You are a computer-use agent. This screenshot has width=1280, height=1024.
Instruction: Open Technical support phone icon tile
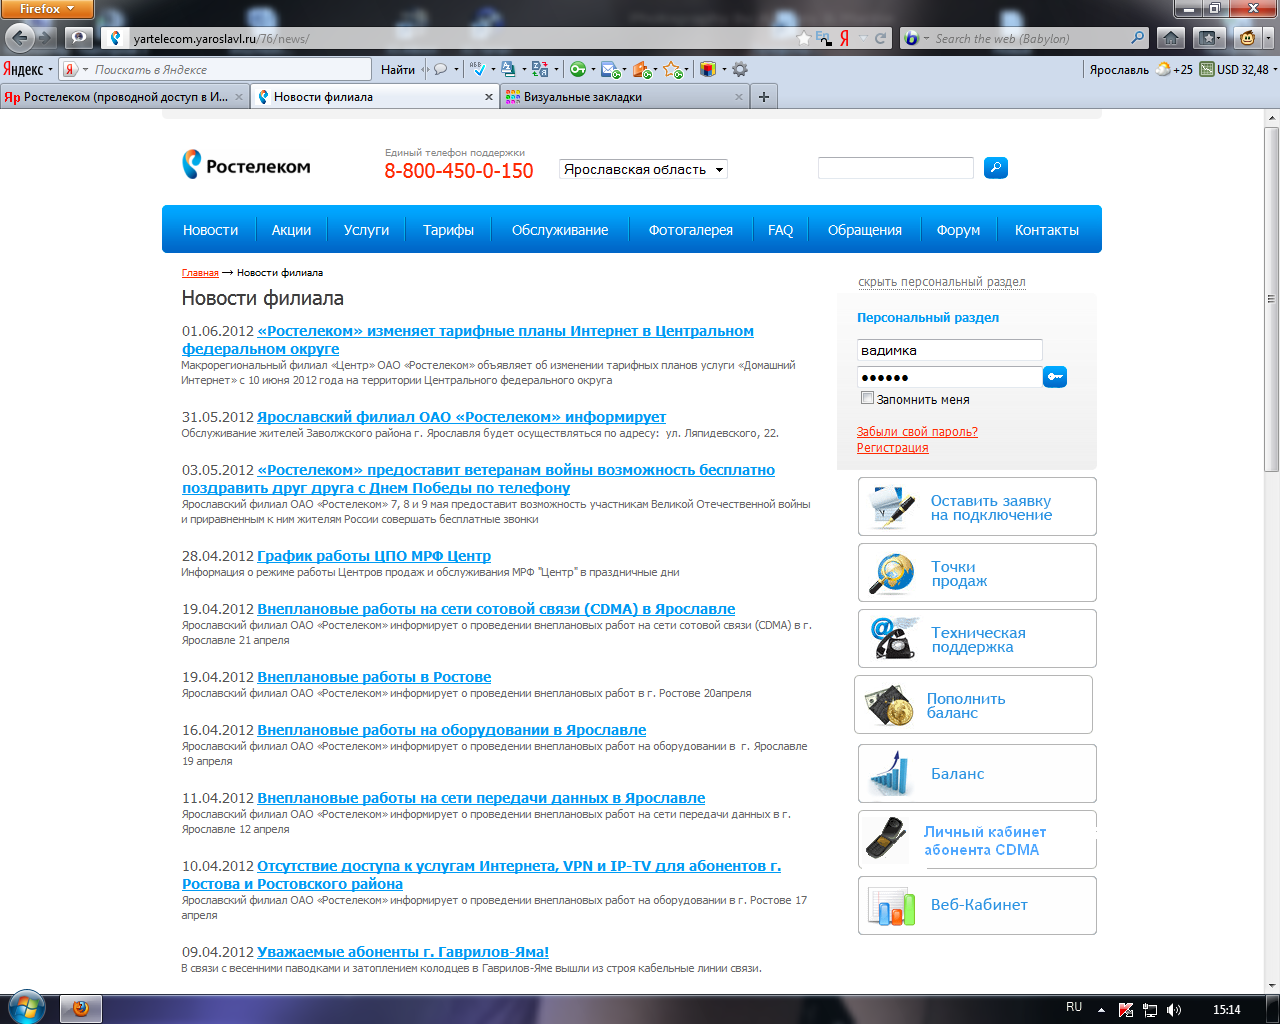tap(892, 638)
